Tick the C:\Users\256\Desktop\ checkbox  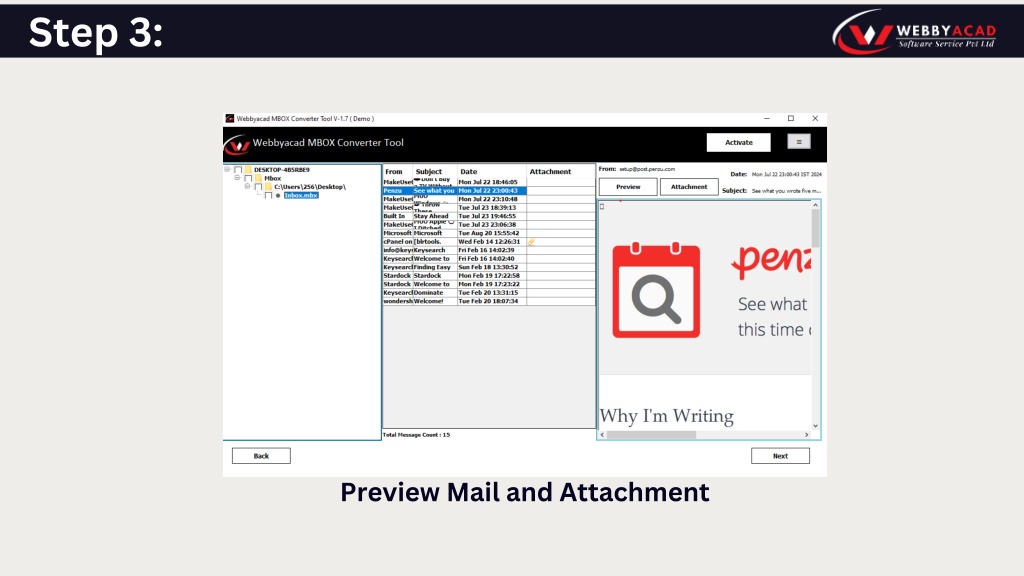click(259, 187)
